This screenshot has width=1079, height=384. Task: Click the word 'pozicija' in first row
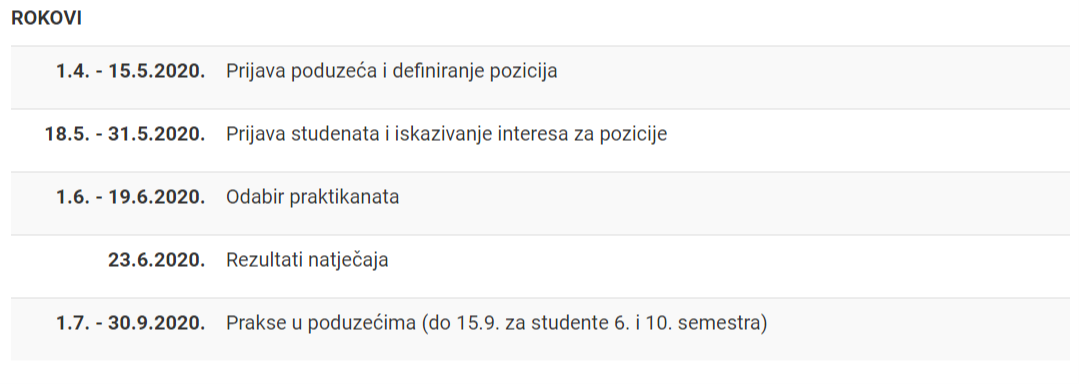[523, 71]
